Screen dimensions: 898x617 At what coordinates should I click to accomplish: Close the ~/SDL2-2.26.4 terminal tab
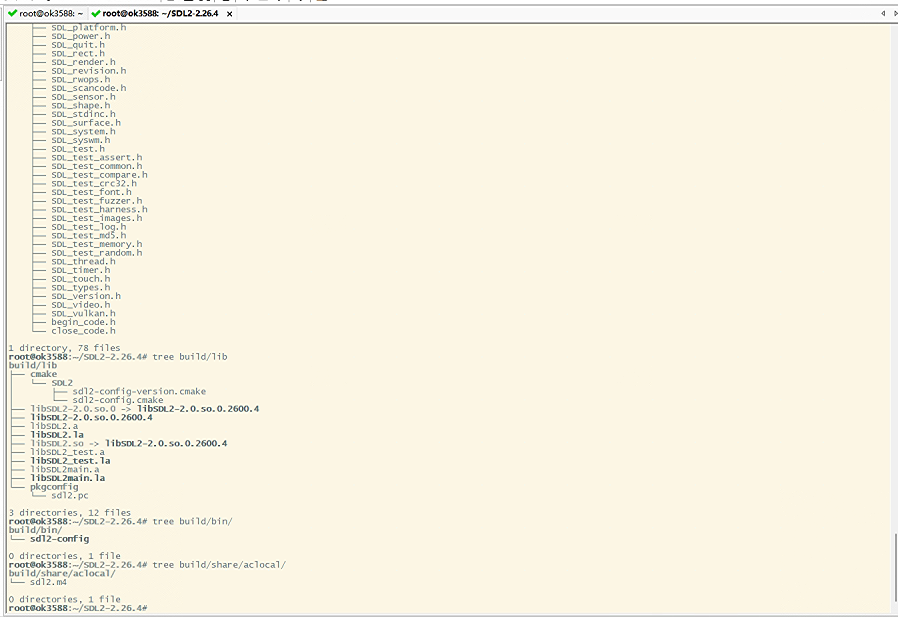click(229, 13)
